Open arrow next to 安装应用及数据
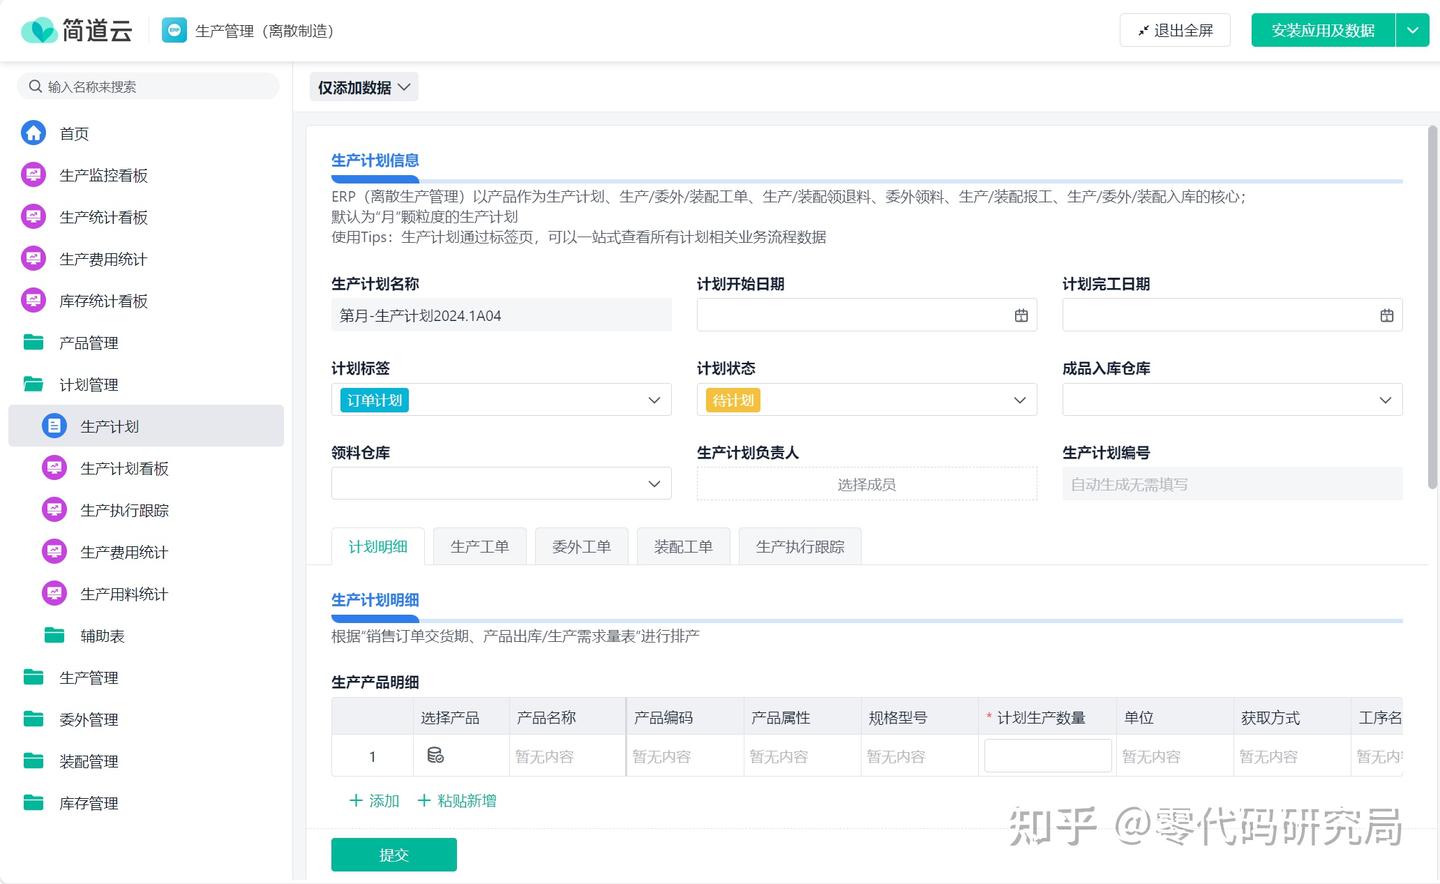 (x=1412, y=31)
